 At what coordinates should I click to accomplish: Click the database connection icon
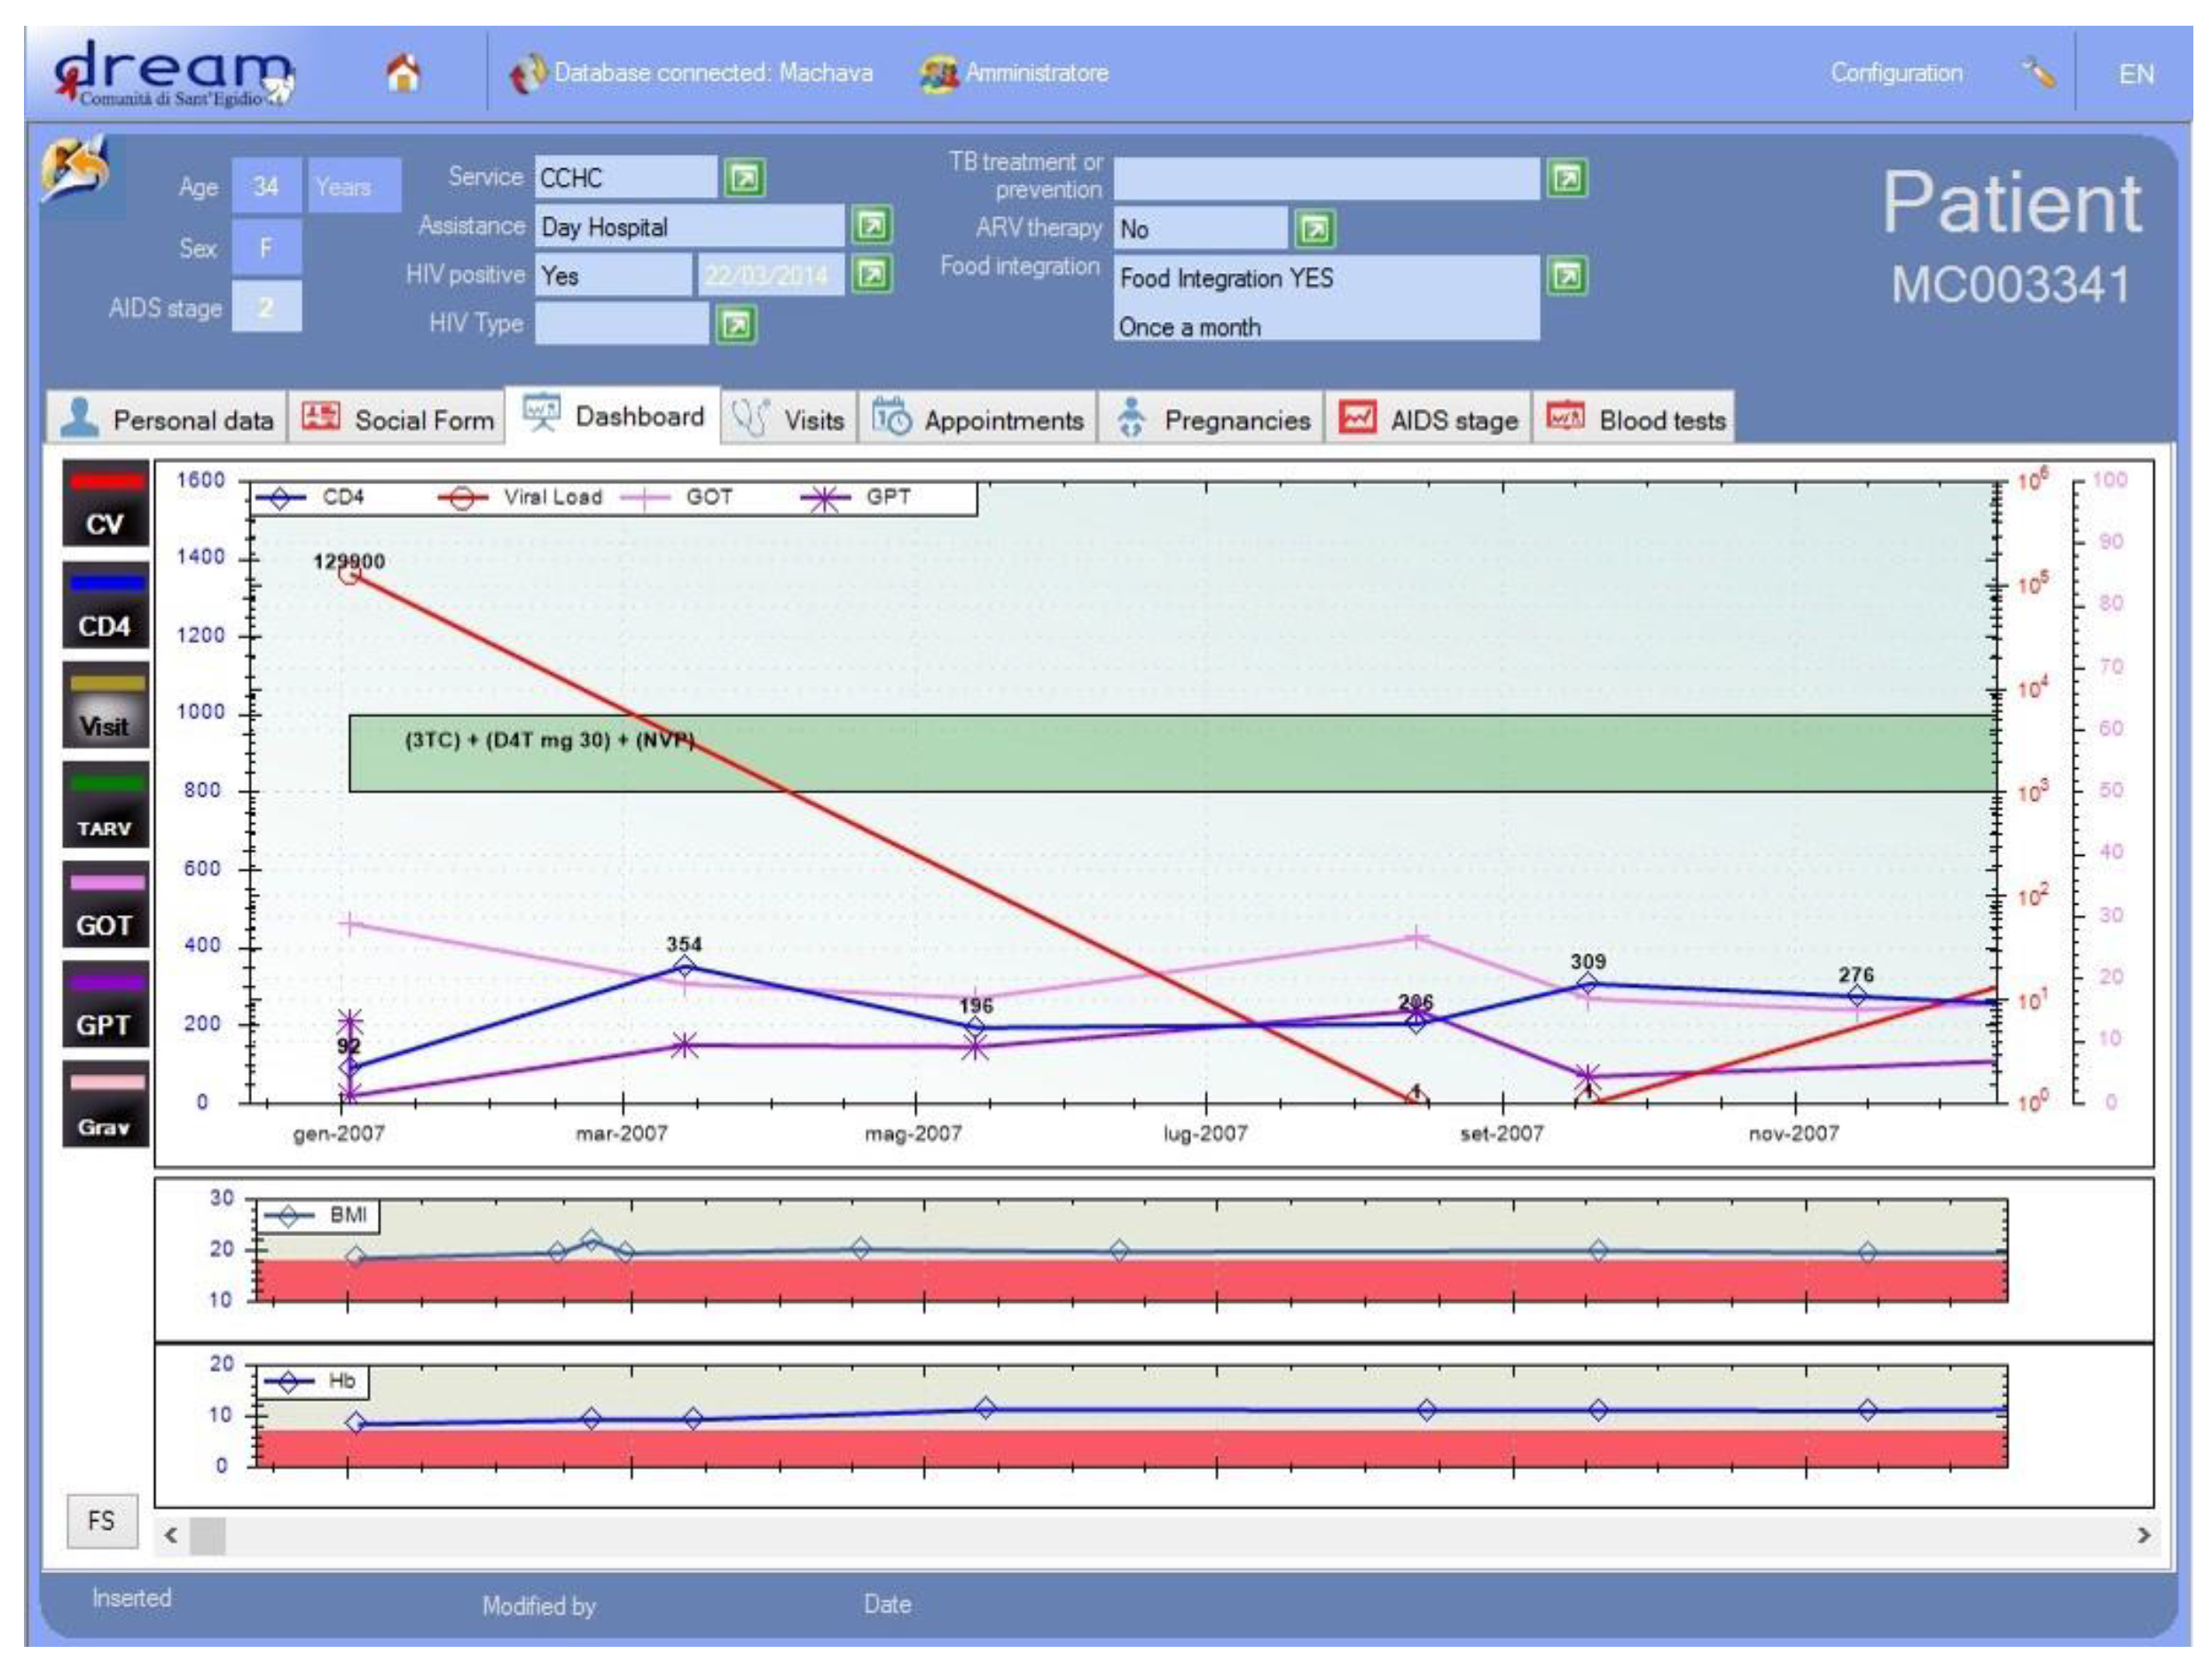click(x=527, y=74)
